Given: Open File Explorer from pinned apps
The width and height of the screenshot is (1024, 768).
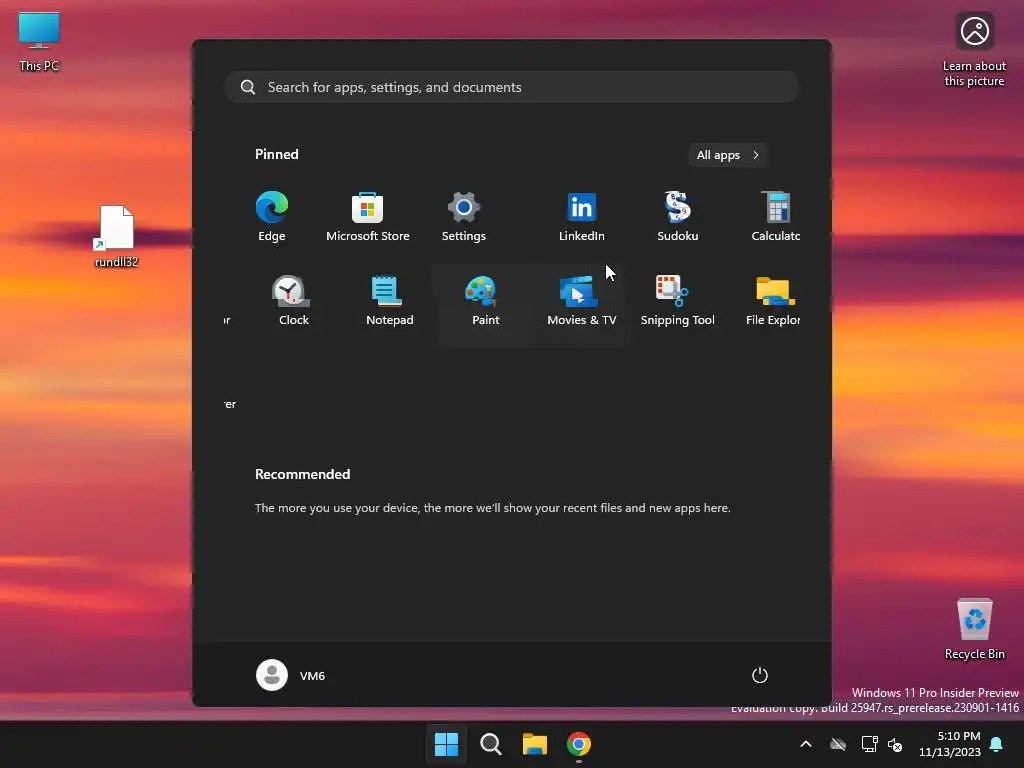Looking at the screenshot, I should [x=773, y=300].
